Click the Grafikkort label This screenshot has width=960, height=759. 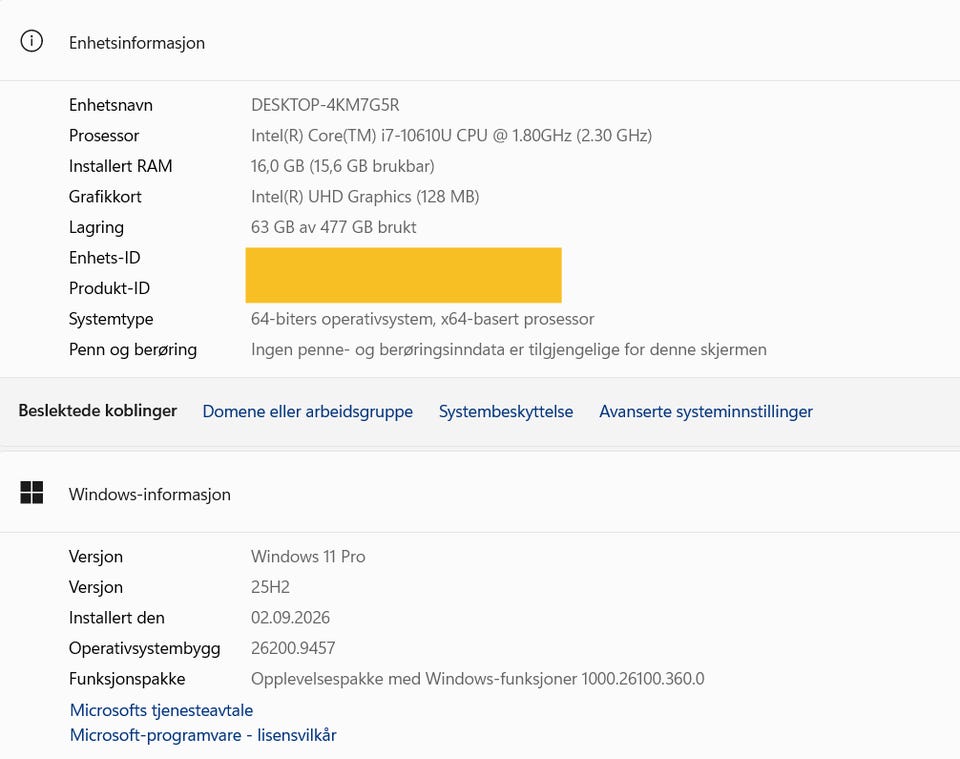(105, 196)
